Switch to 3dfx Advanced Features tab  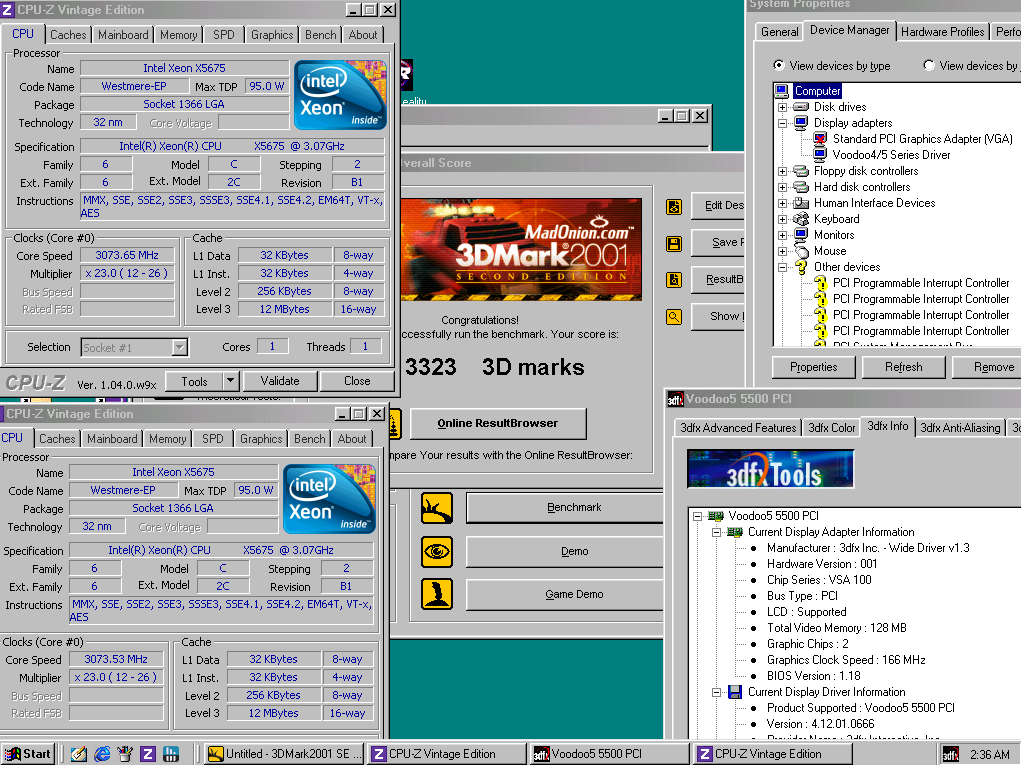738,428
